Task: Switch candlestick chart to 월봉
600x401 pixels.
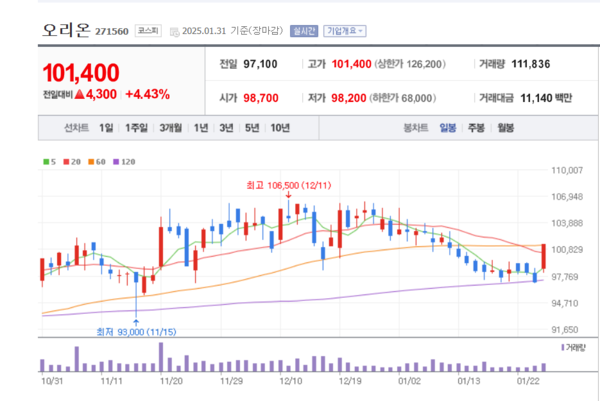Action: [505, 128]
